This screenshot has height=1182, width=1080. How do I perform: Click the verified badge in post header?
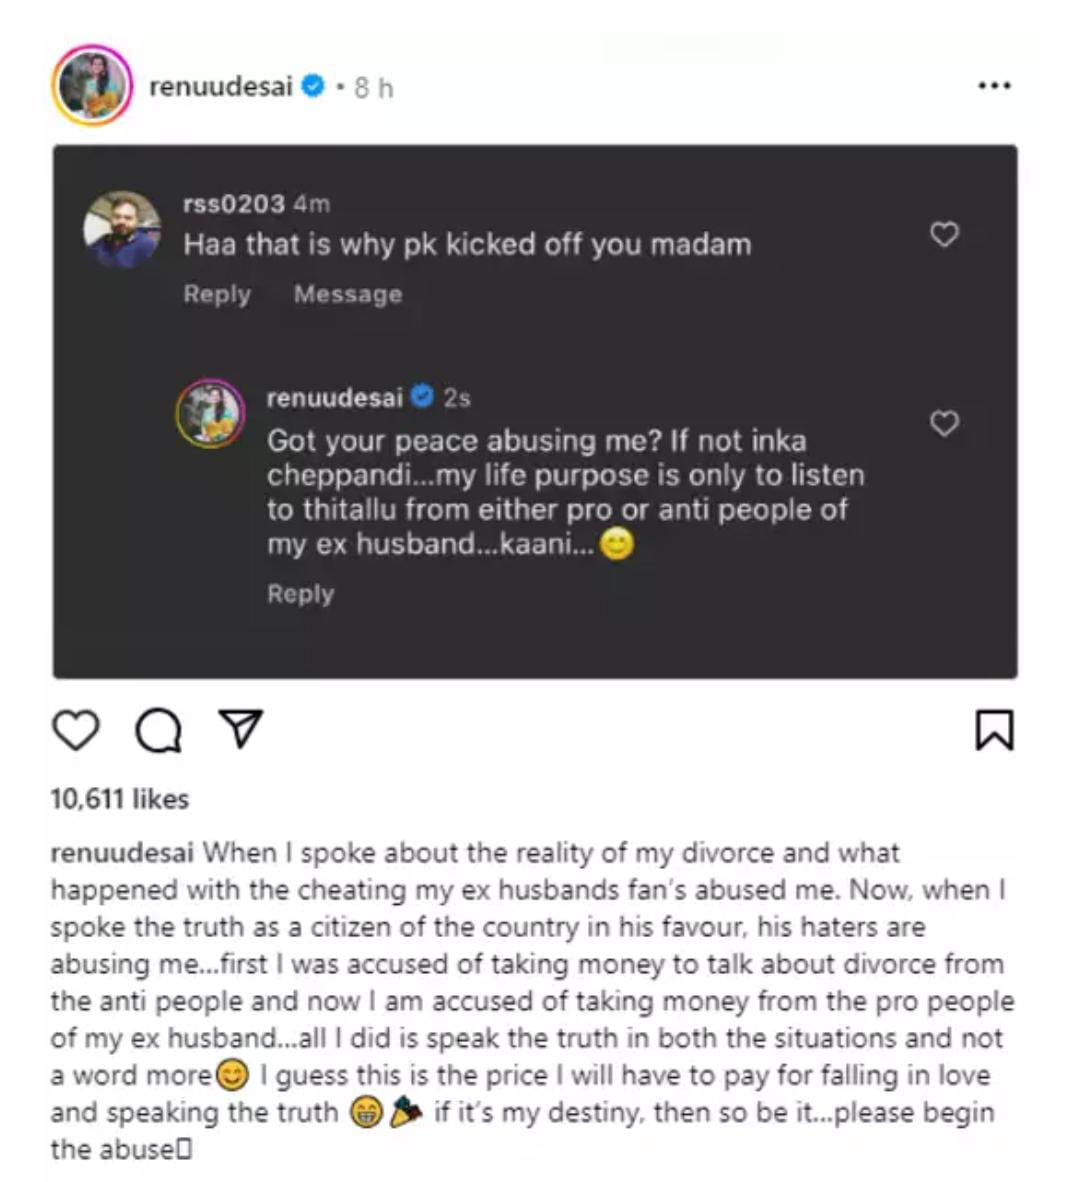point(313,87)
